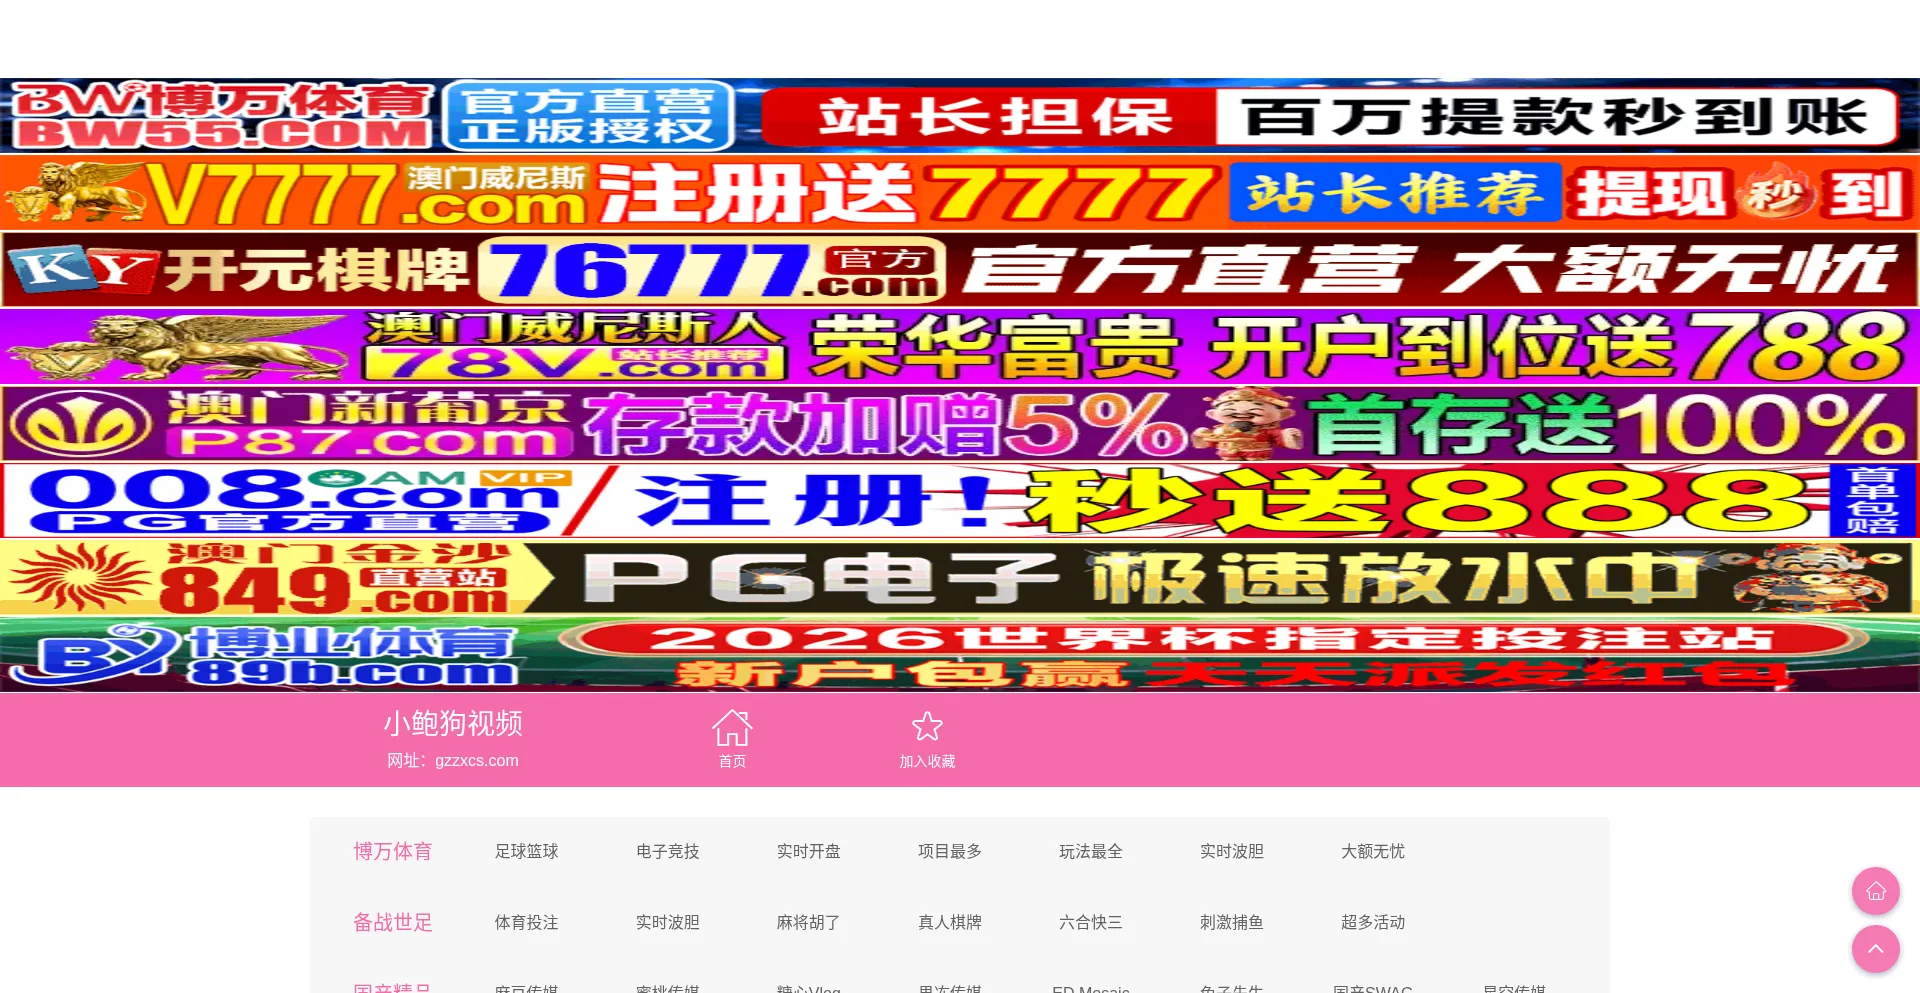This screenshot has width=1920, height=993.
Task: Open the 体育投注 link
Action: click(x=527, y=922)
